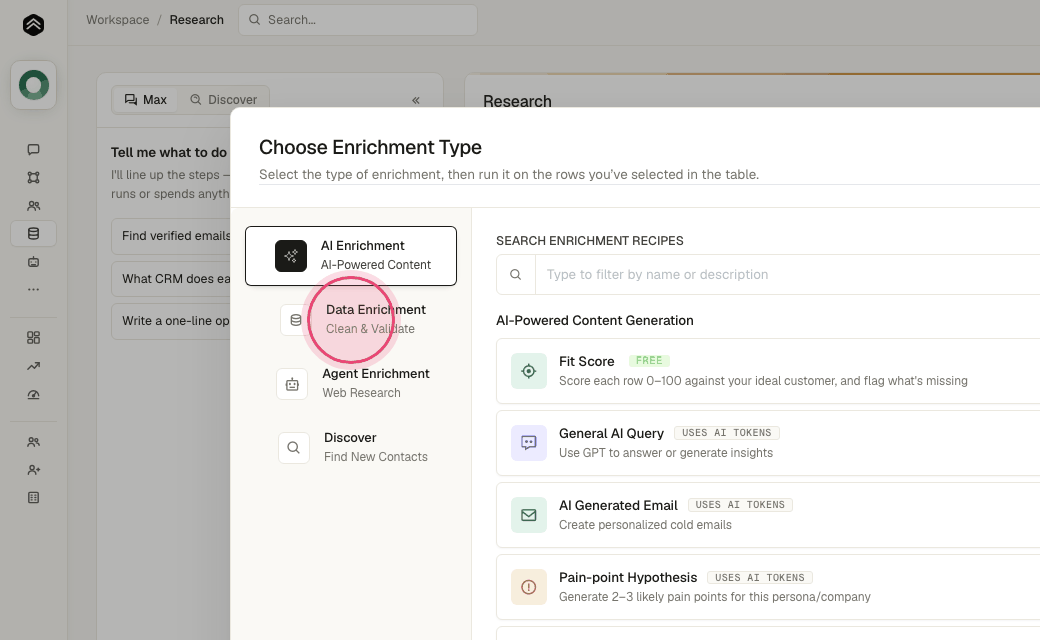The image size is (1040, 640).
Task: Click the app logo at top left
Action: (33, 25)
